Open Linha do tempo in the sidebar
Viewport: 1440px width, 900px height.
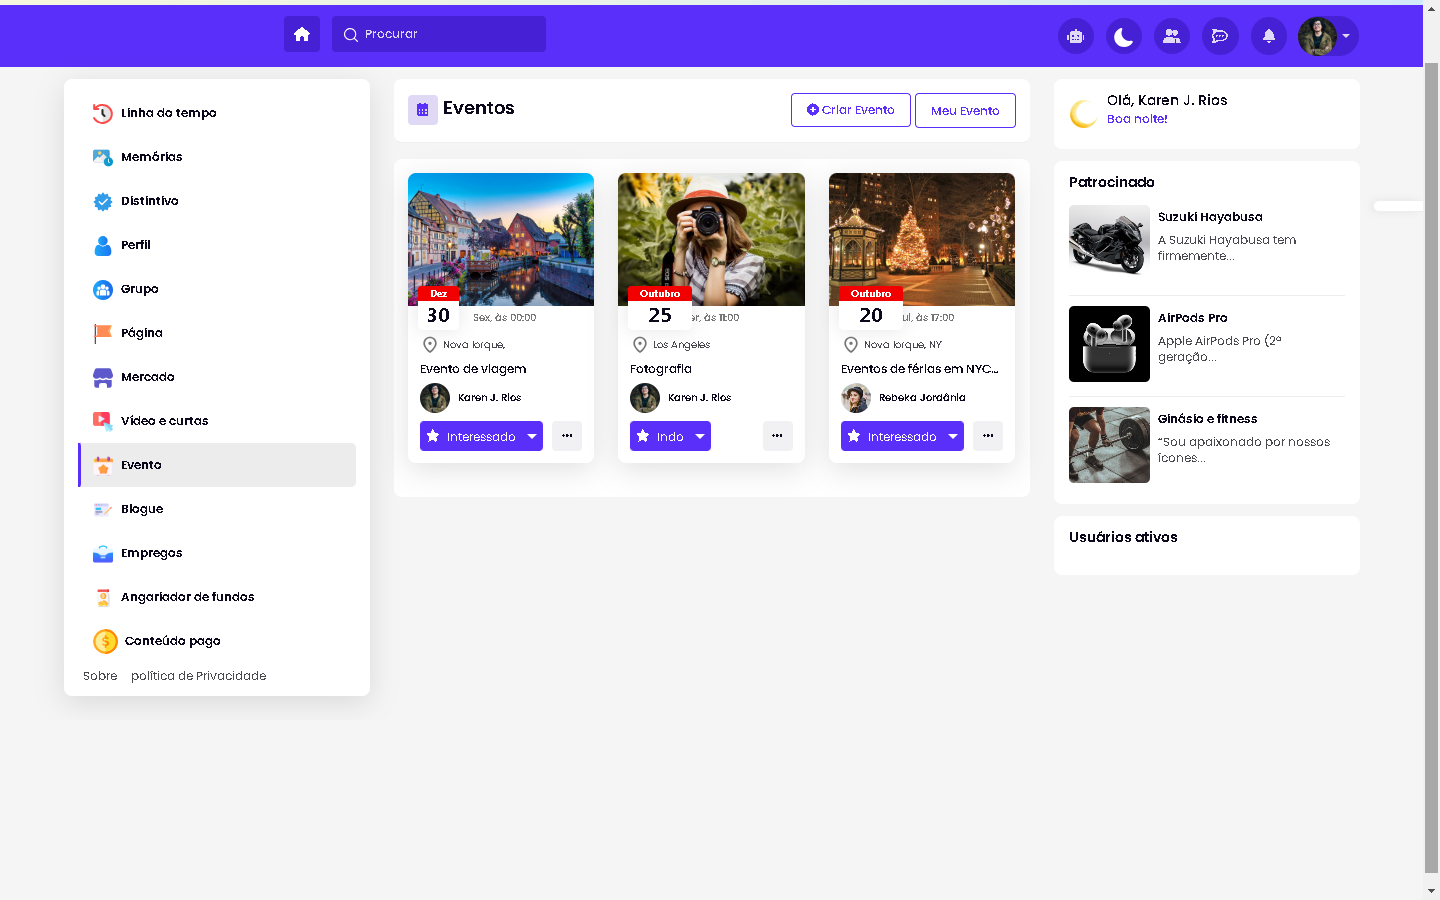[168, 113]
